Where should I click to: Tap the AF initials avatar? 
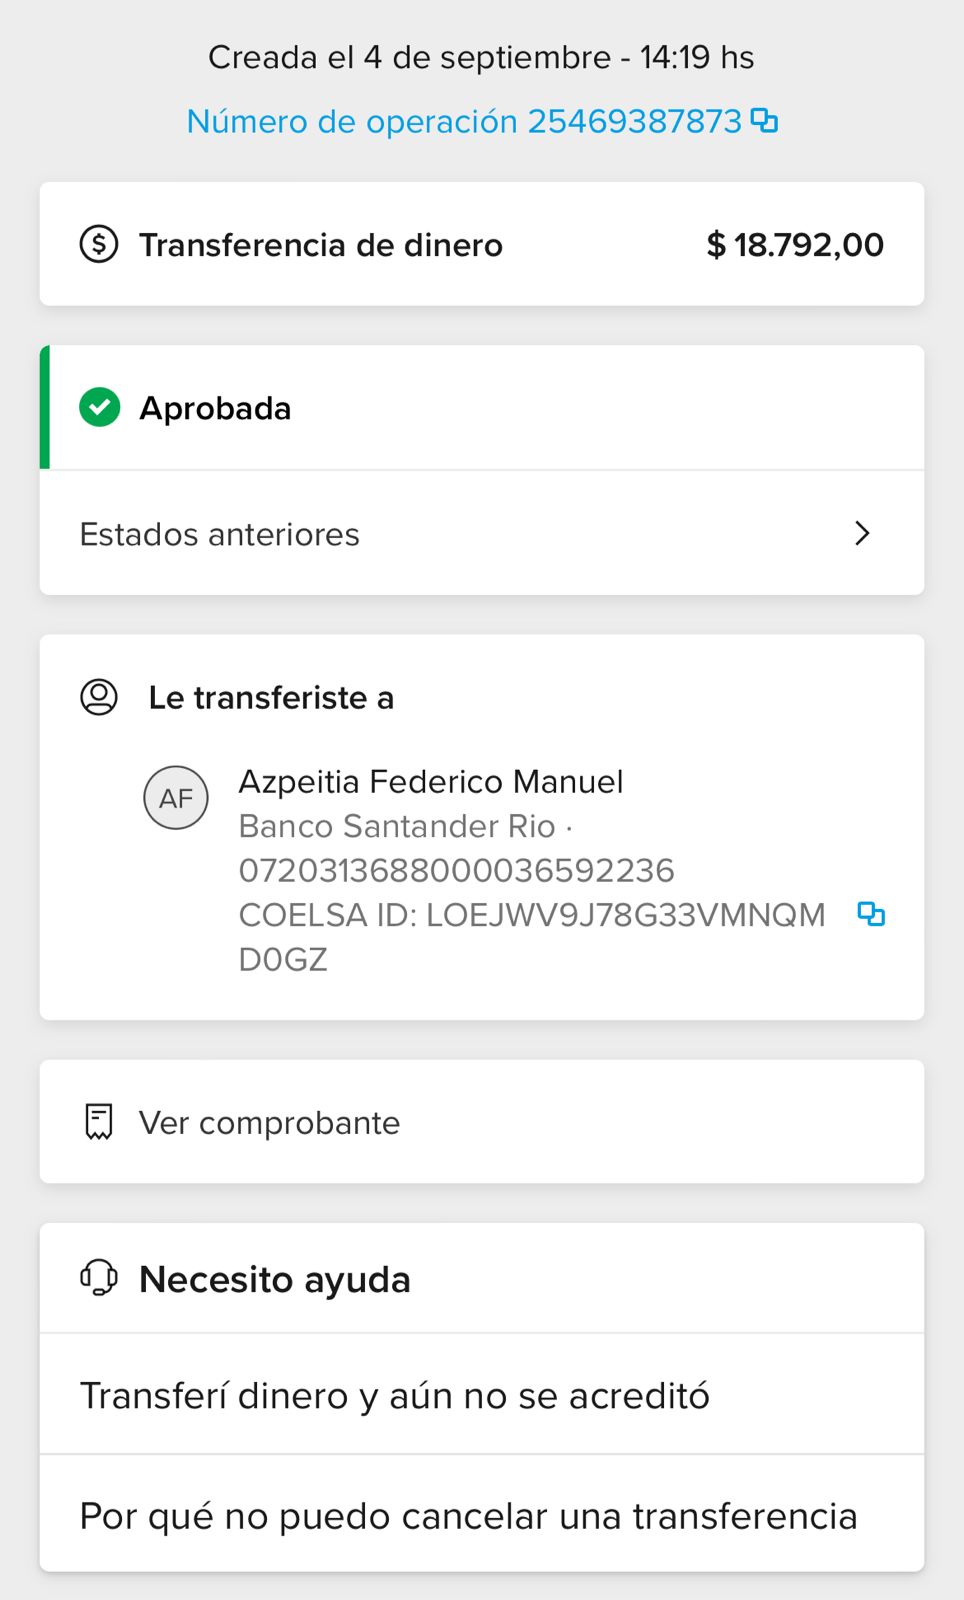point(176,798)
